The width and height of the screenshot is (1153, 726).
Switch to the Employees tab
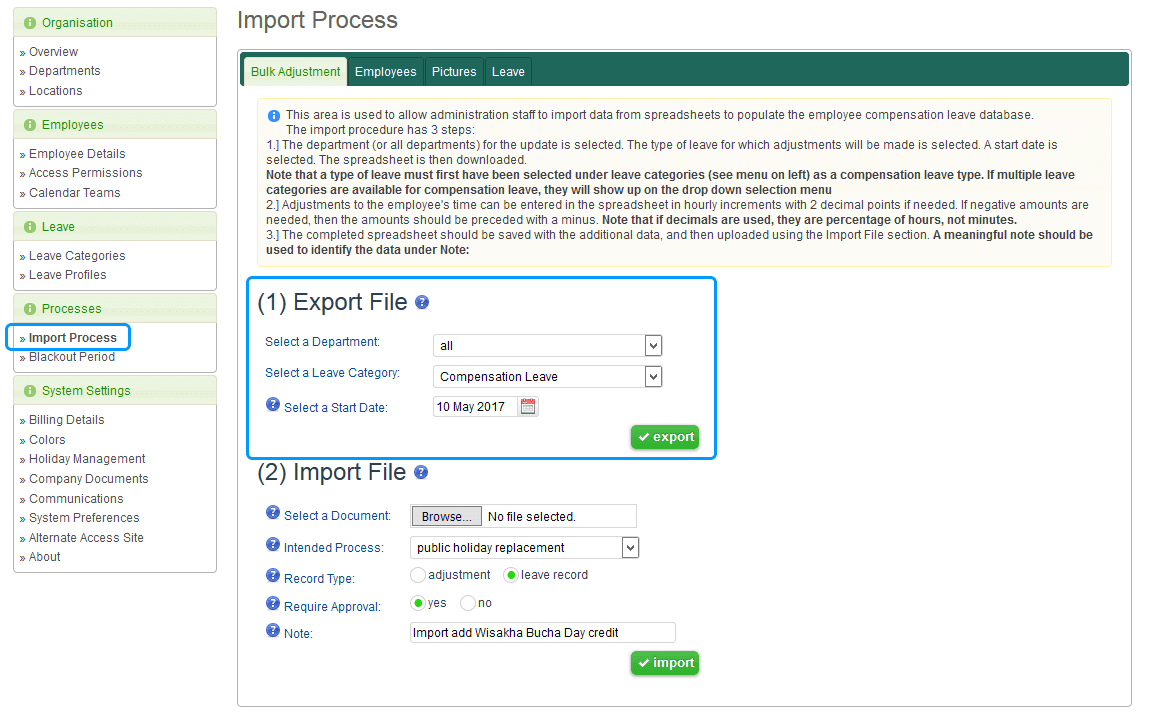pyautogui.click(x=385, y=71)
